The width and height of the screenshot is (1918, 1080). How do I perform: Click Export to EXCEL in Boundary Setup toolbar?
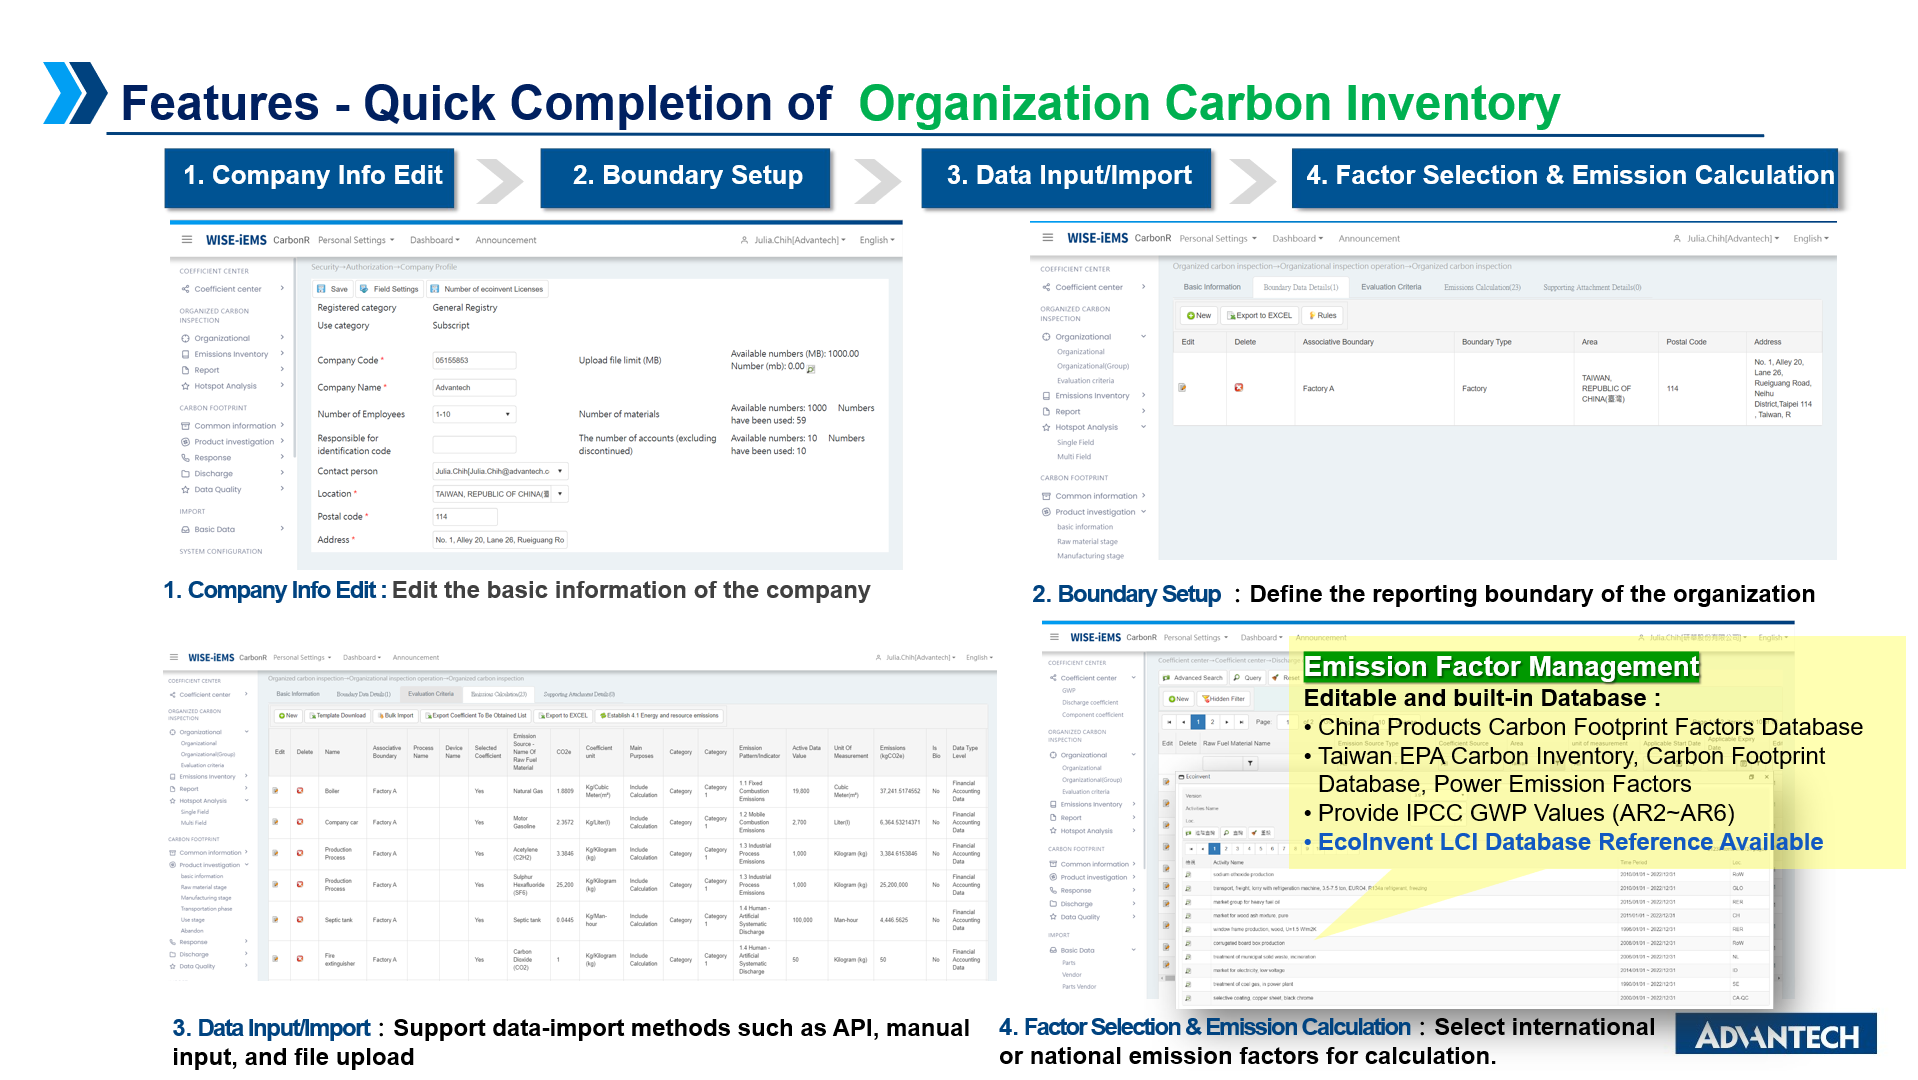pyautogui.click(x=1260, y=315)
